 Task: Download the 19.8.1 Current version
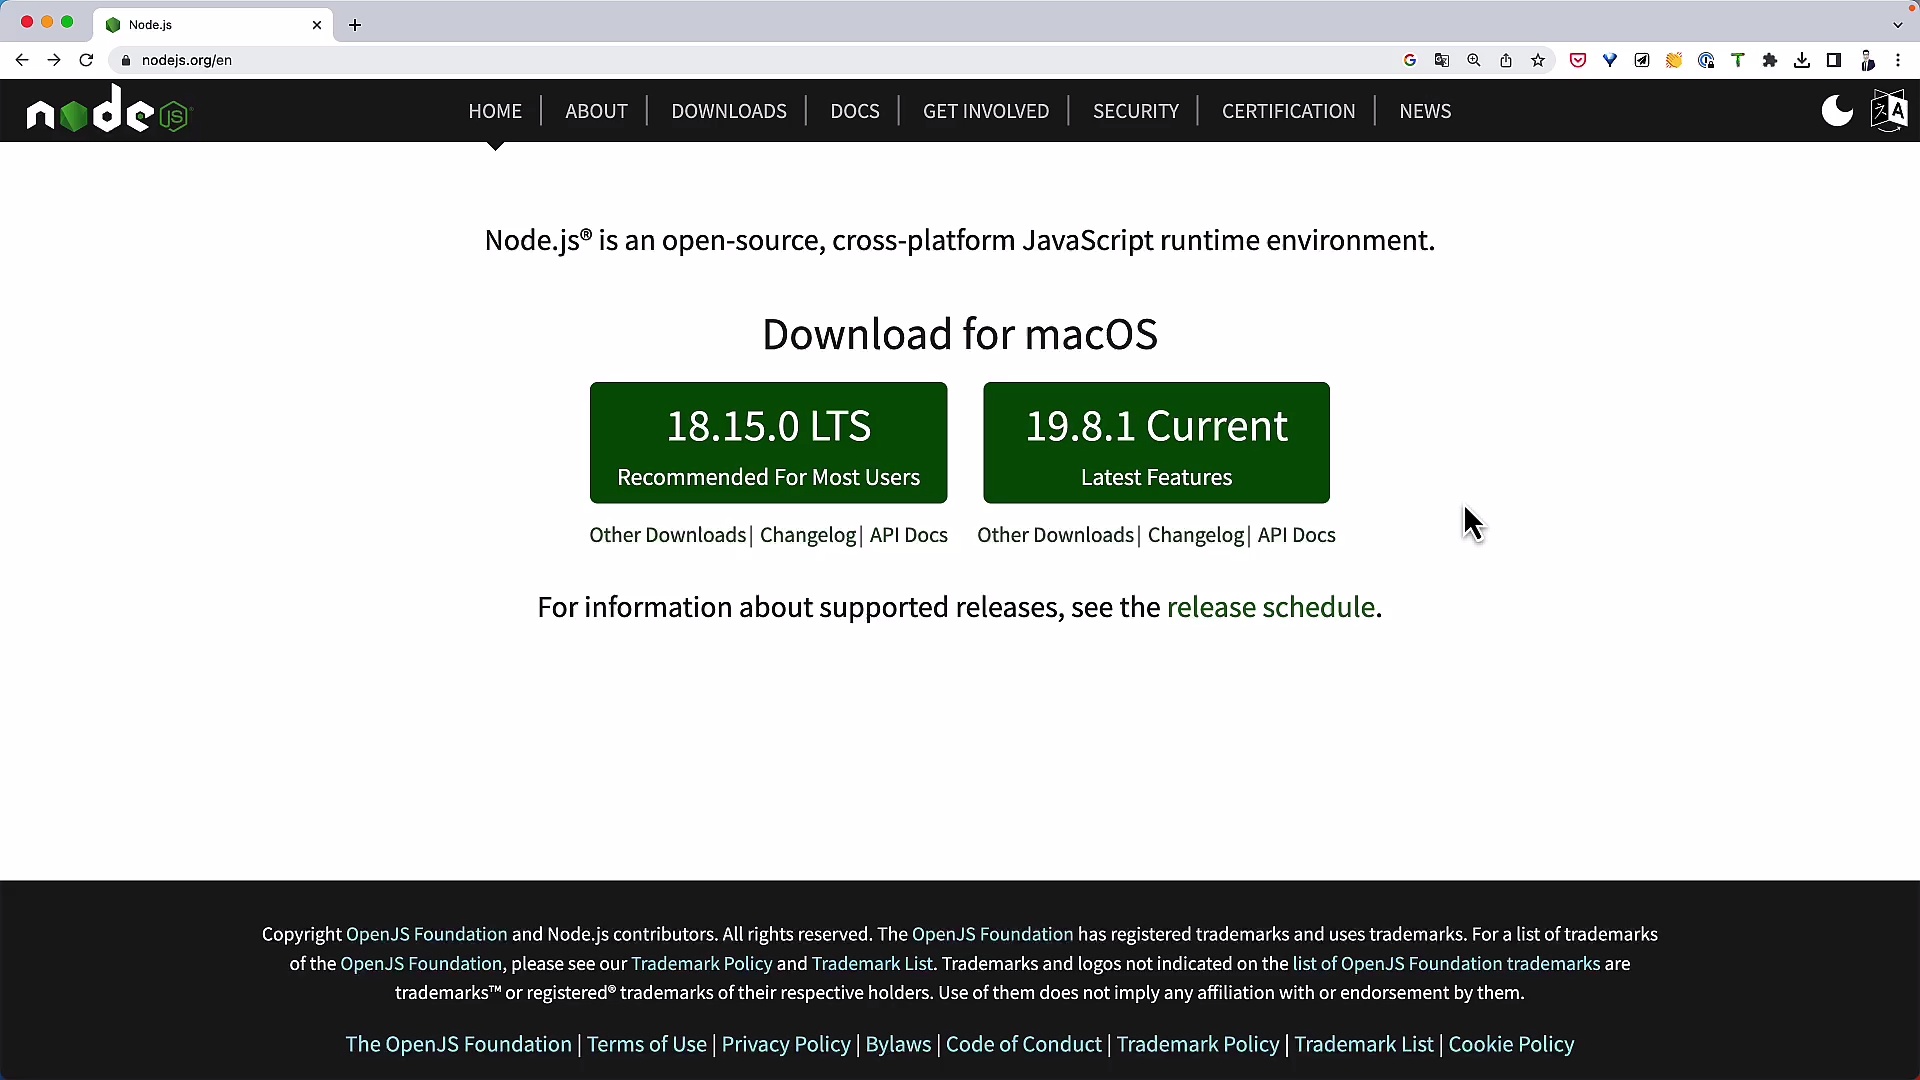tap(1156, 443)
